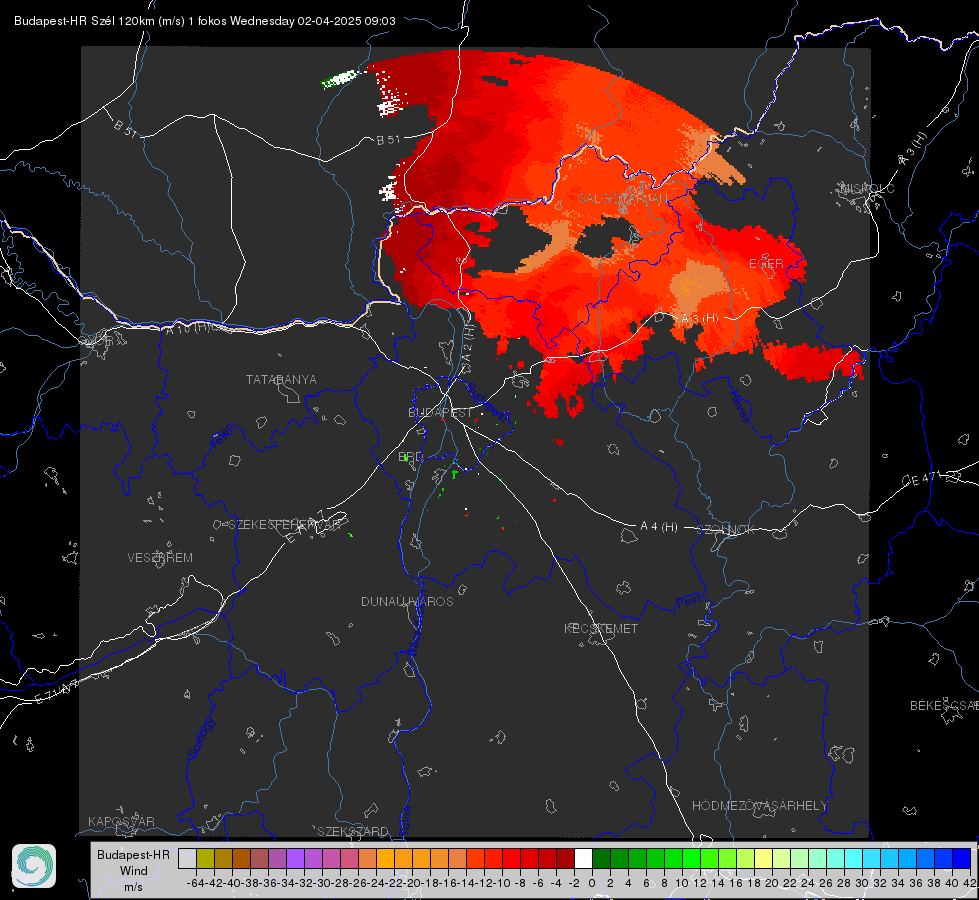Viewport: 979px width, 900px height.
Task: Click the KAPOSVÁR city label
Action: coord(121,821)
